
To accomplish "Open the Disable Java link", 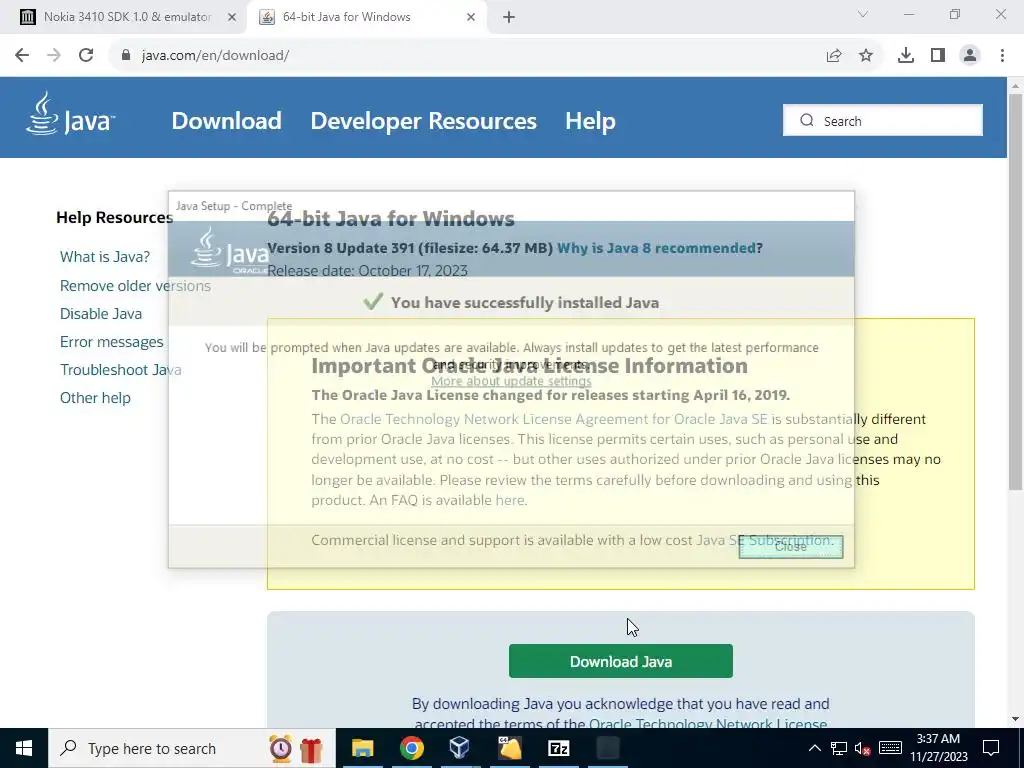I will point(101,313).
